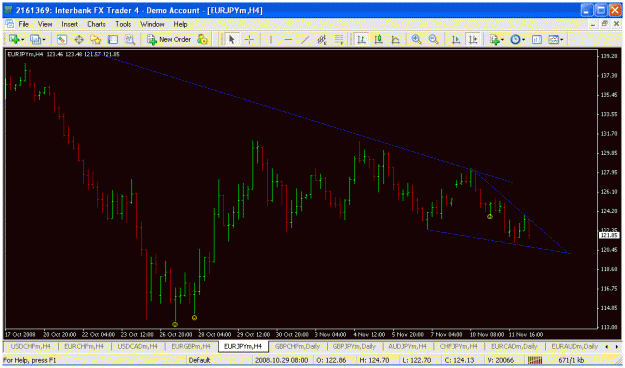This screenshot has width=625, height=368.
Task: Switch to Candlesticks chart display
Action: pyautogui.click(x=378, y=39)
